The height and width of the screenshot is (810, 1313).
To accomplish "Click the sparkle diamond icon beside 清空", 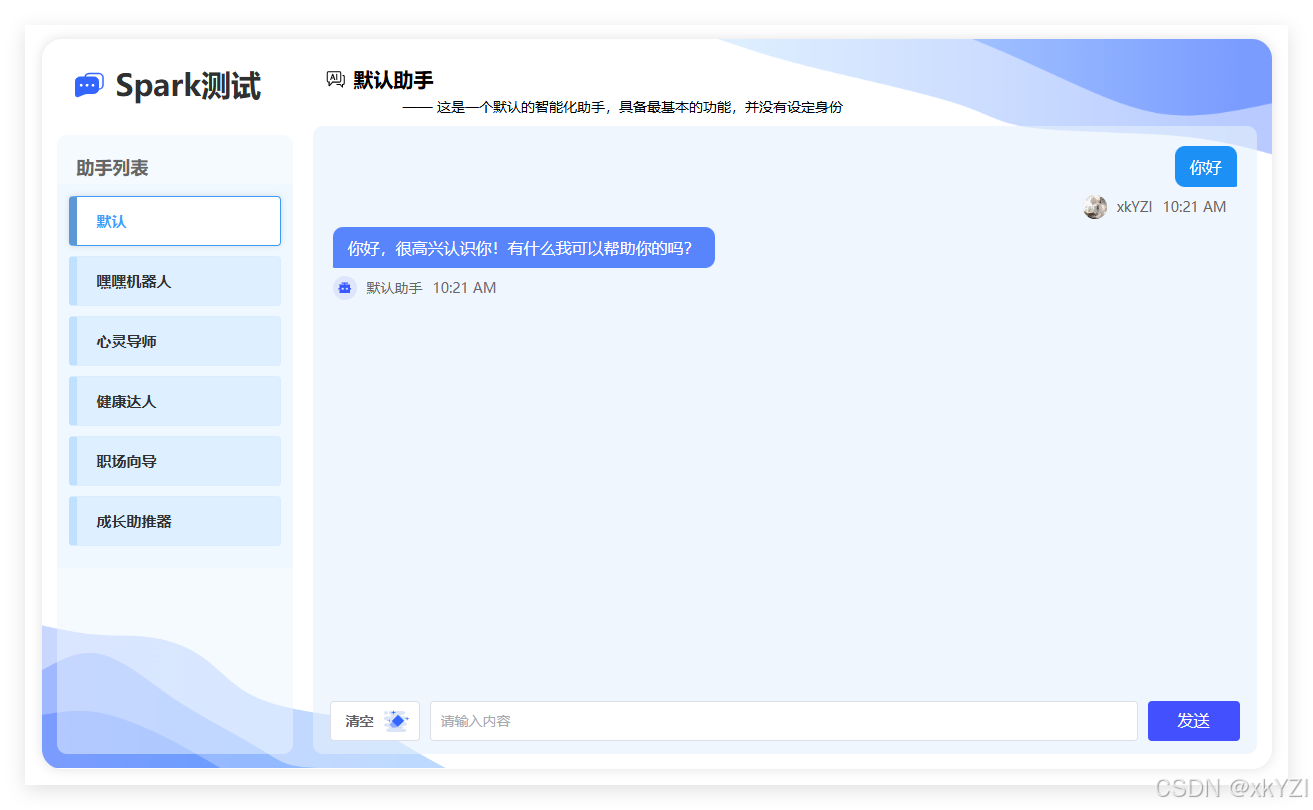I will pyautogui.click(x=398, y=720).
